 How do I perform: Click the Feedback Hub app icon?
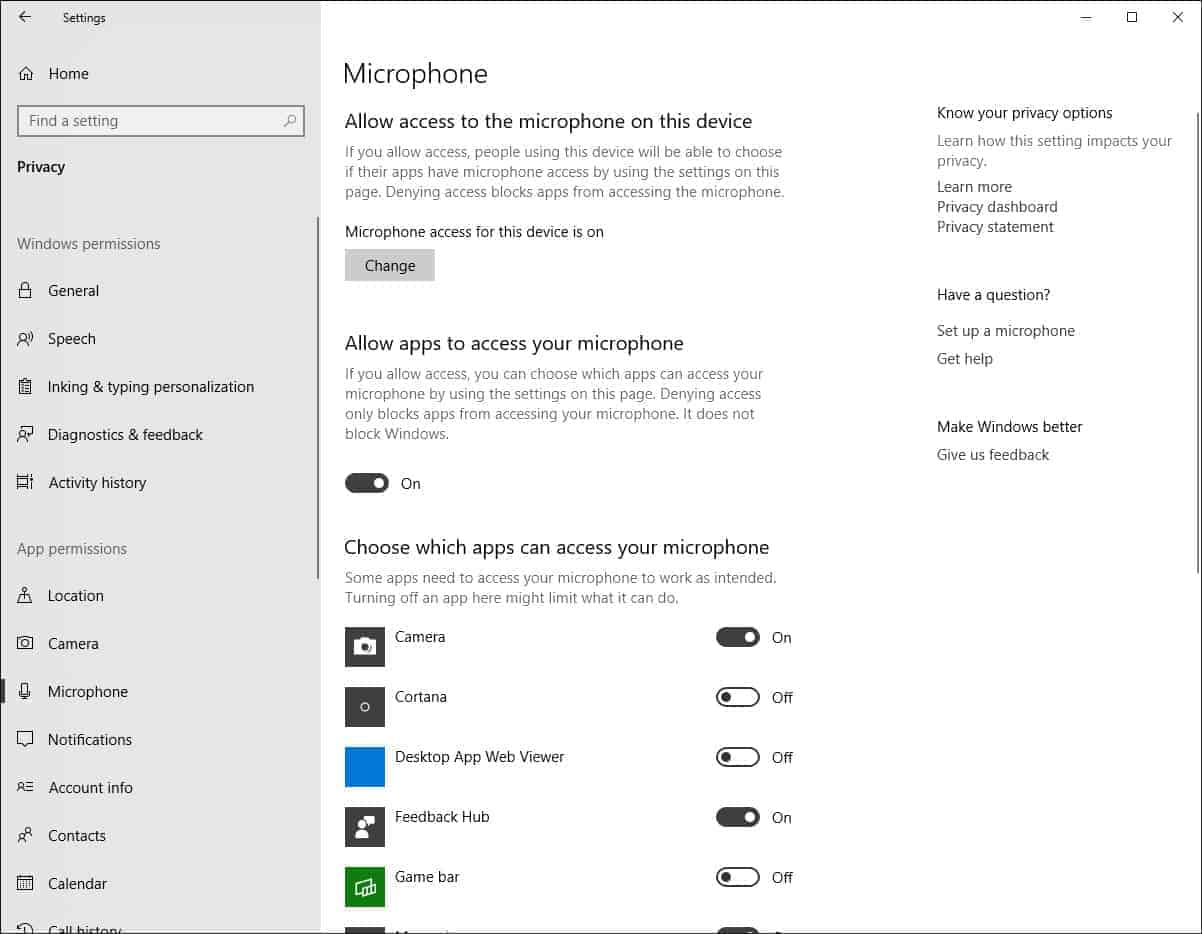365,827
